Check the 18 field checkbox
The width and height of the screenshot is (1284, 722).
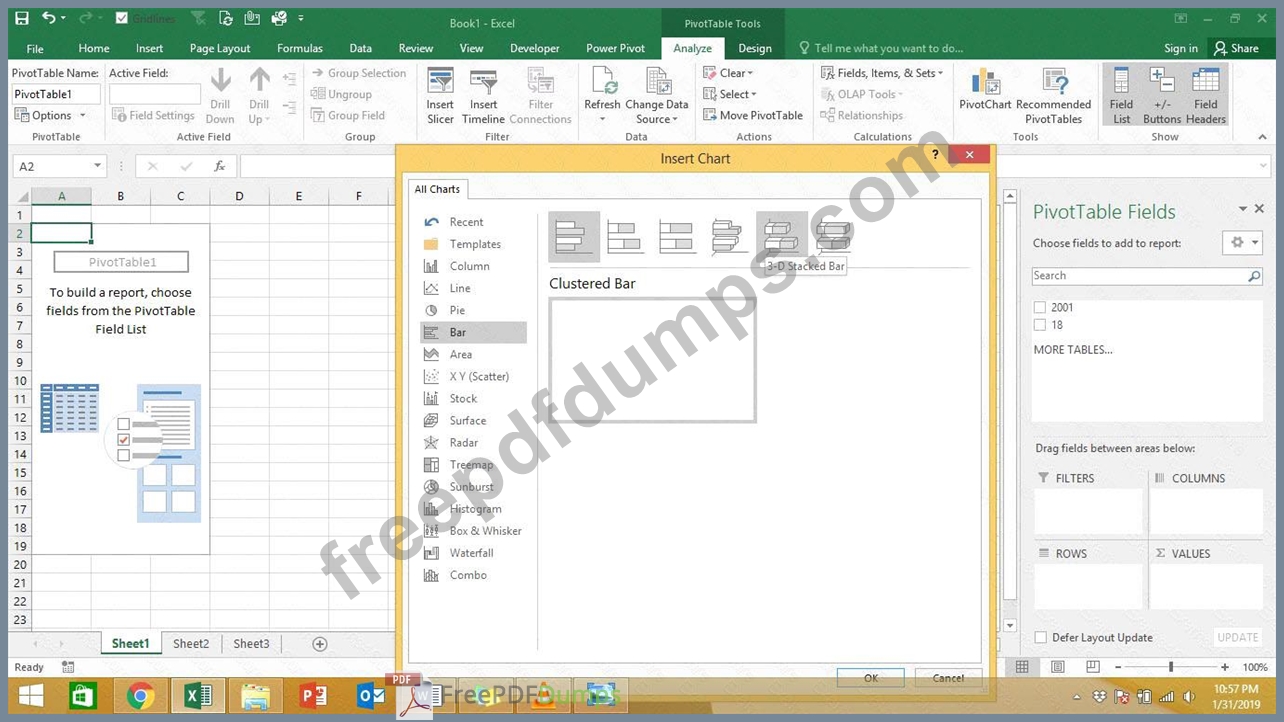point(1040,325)
